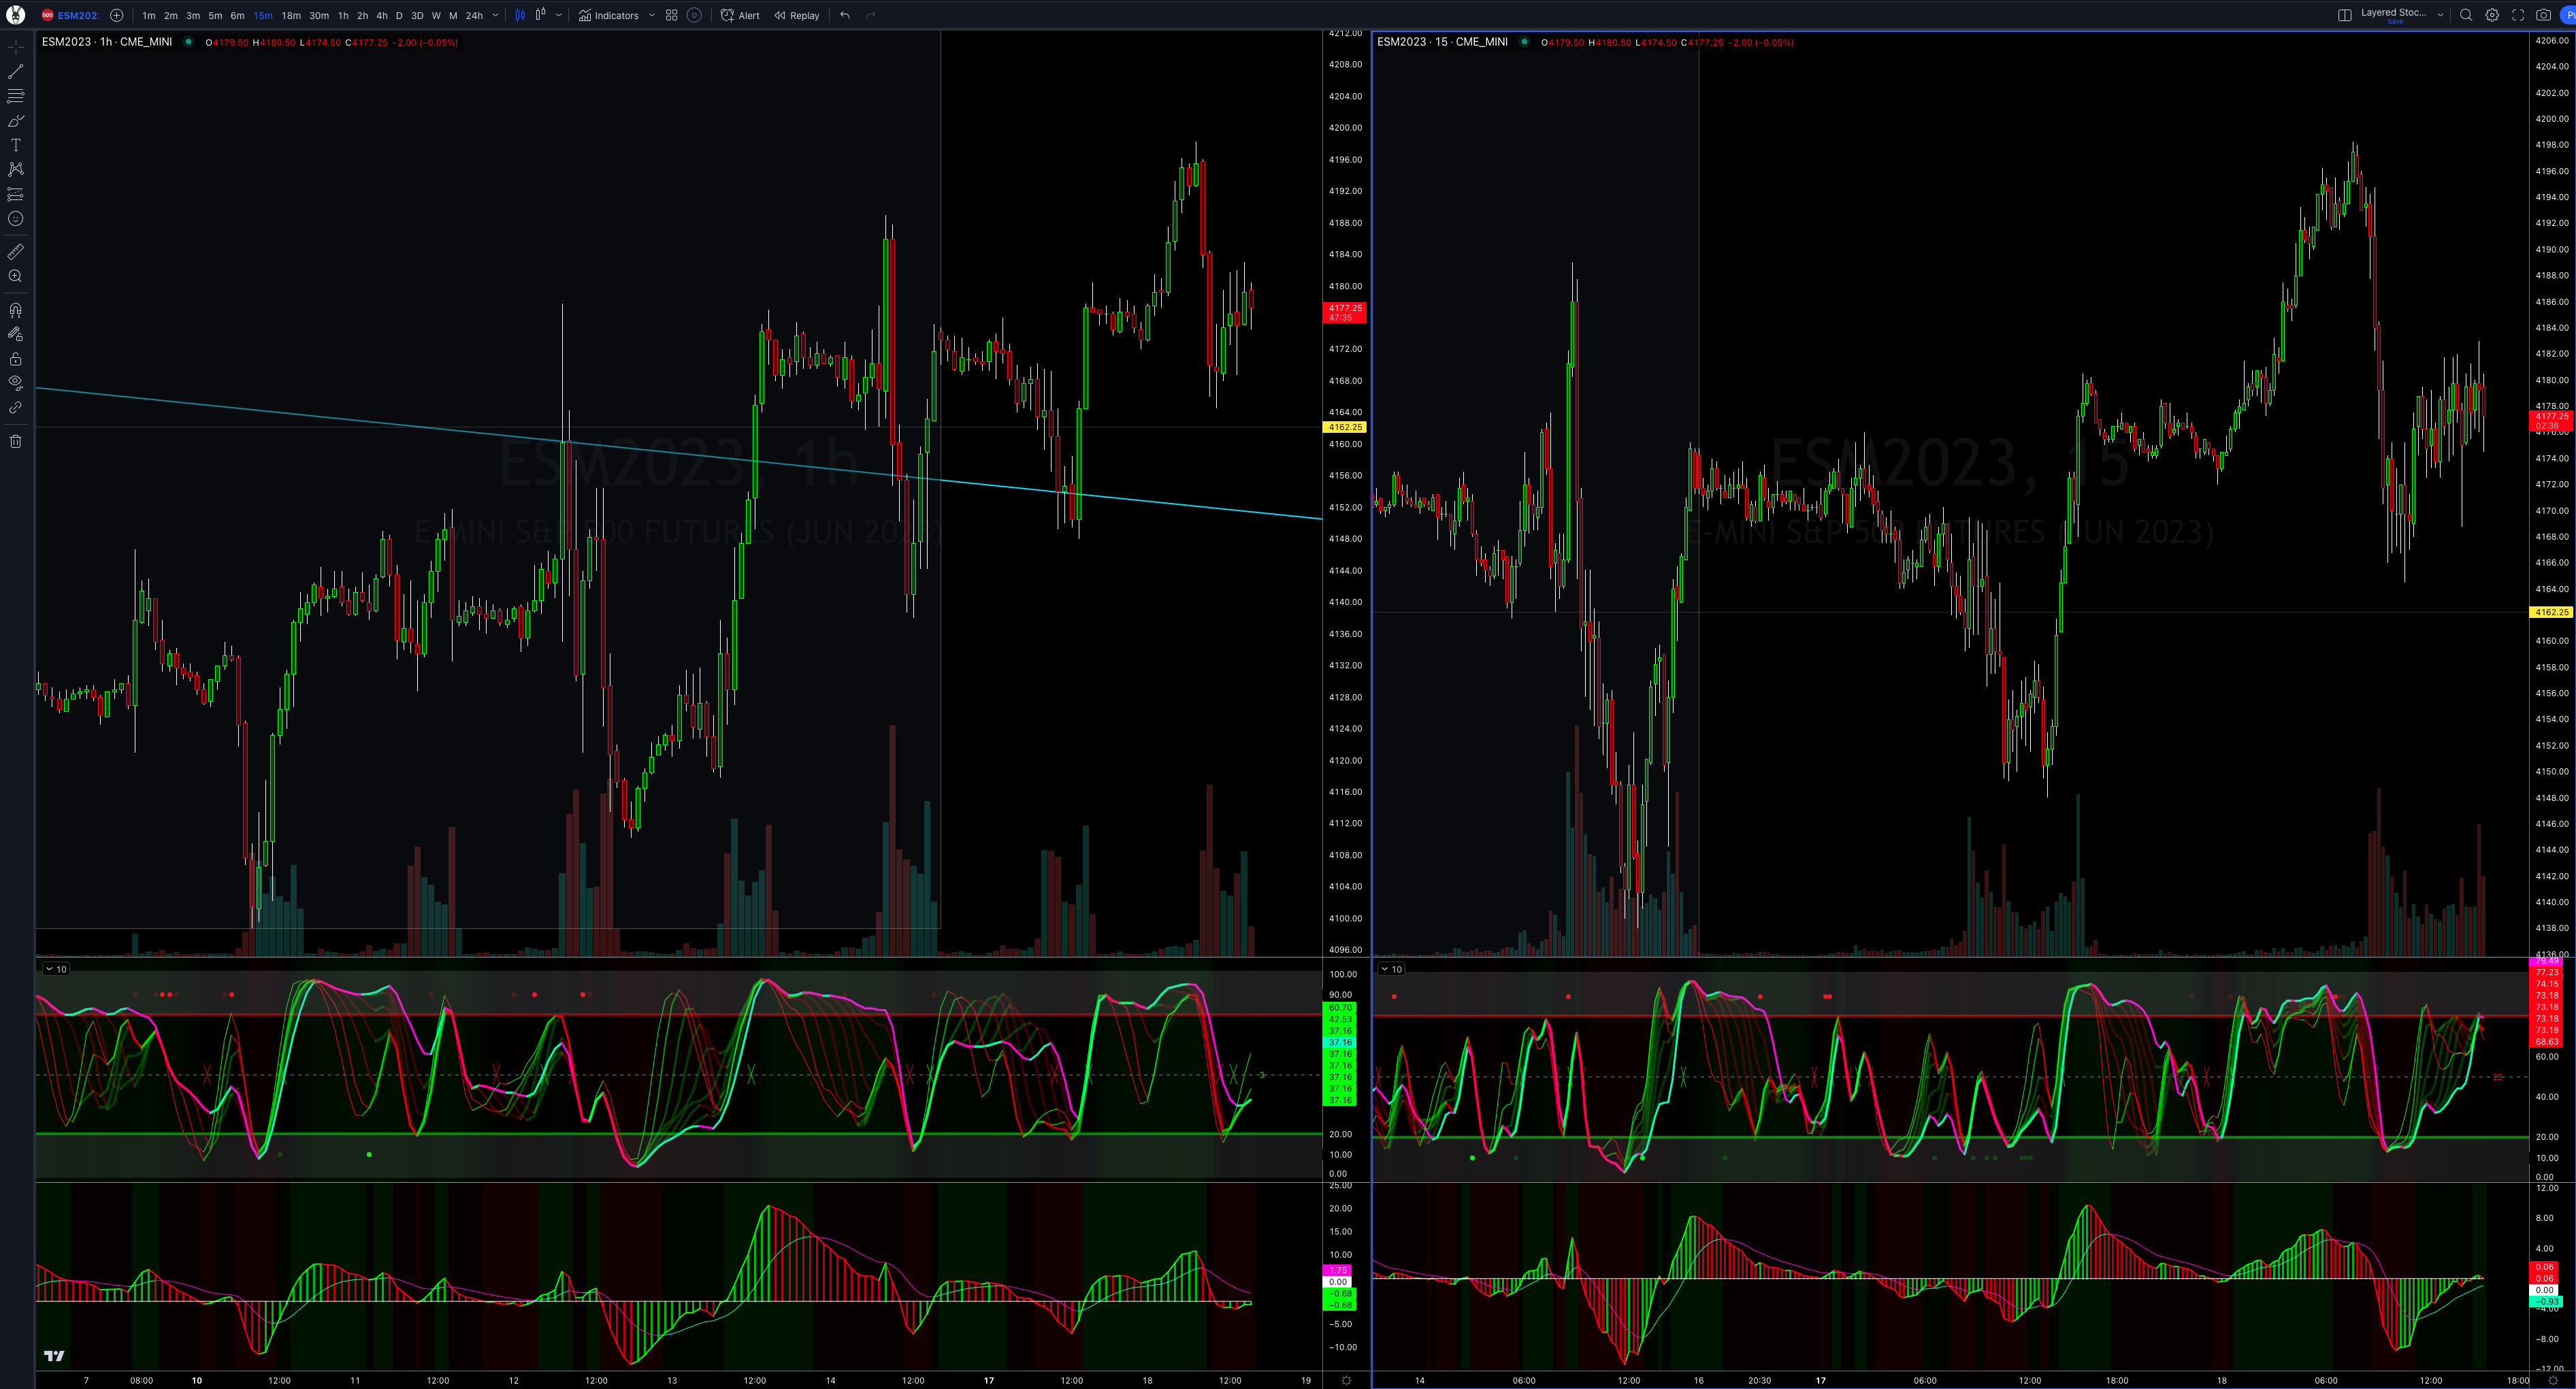
Task: Click the trash remove drawings icon
Action: [15, 441]
